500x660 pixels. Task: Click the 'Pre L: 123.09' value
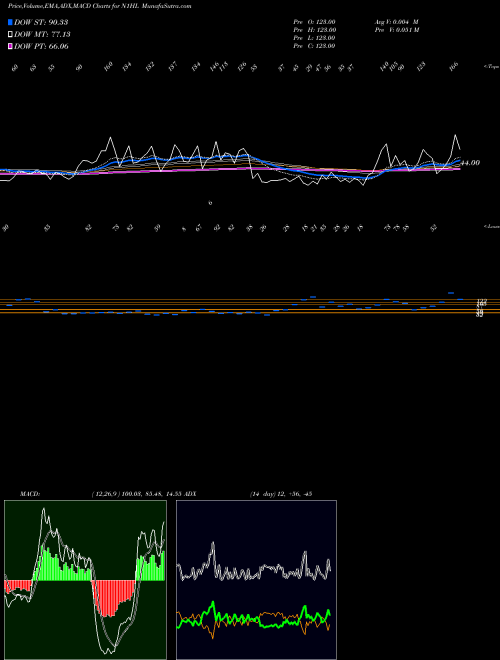click(x=314, y=38)
